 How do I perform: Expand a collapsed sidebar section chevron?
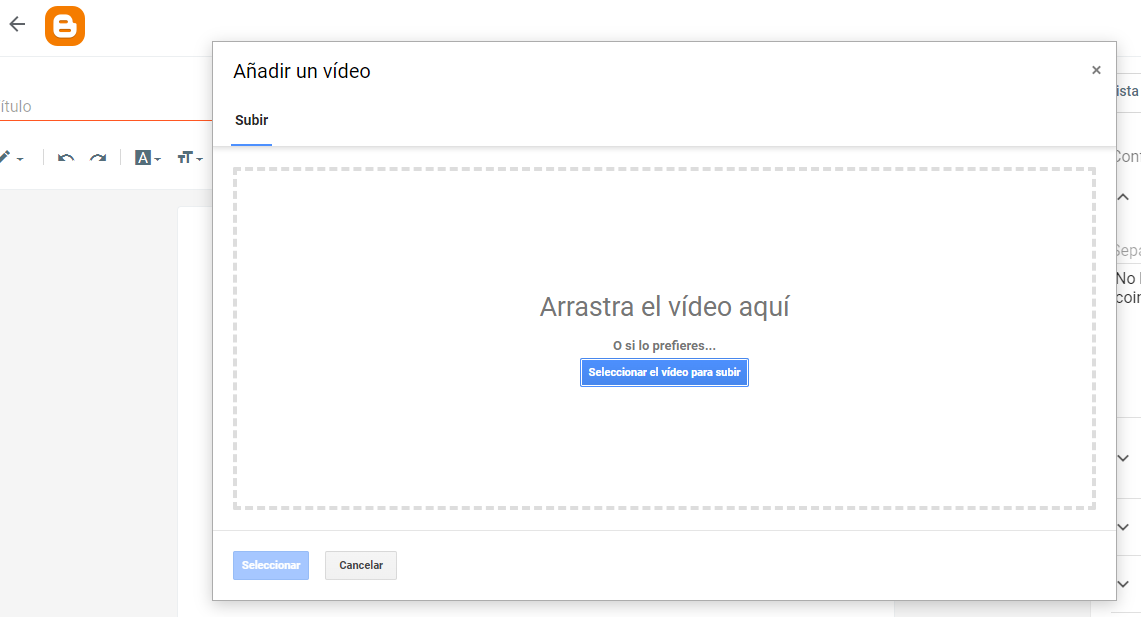(x=1122, y=457)
